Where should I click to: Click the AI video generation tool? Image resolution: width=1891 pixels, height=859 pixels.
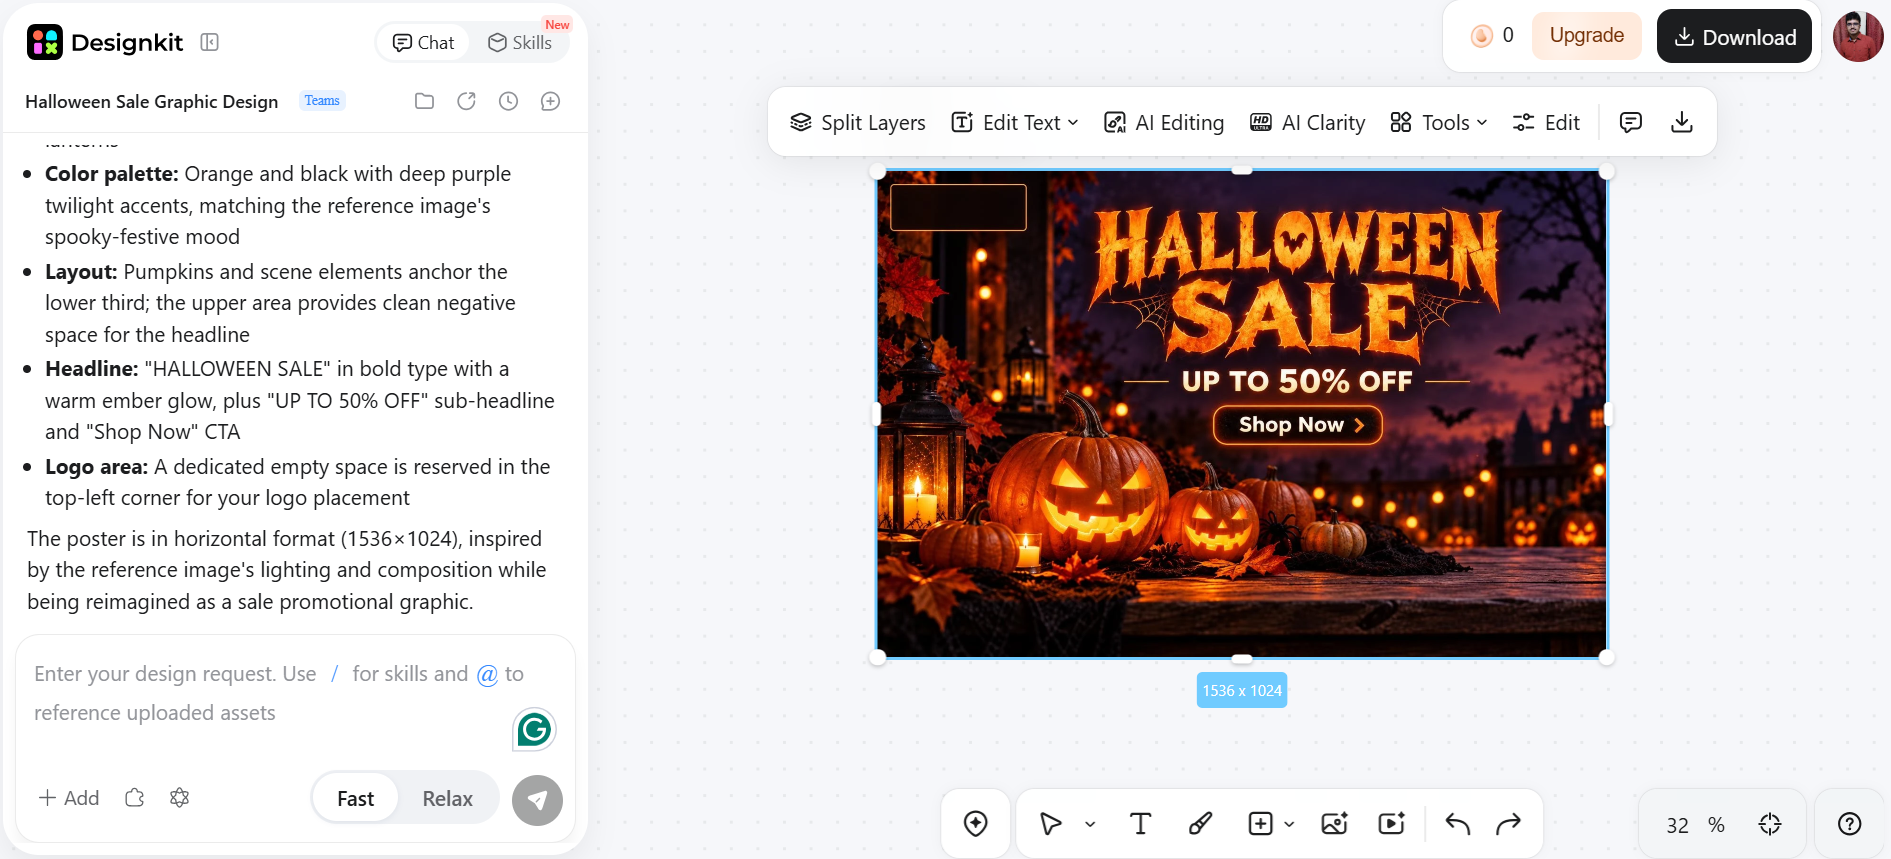point(1392,824)
